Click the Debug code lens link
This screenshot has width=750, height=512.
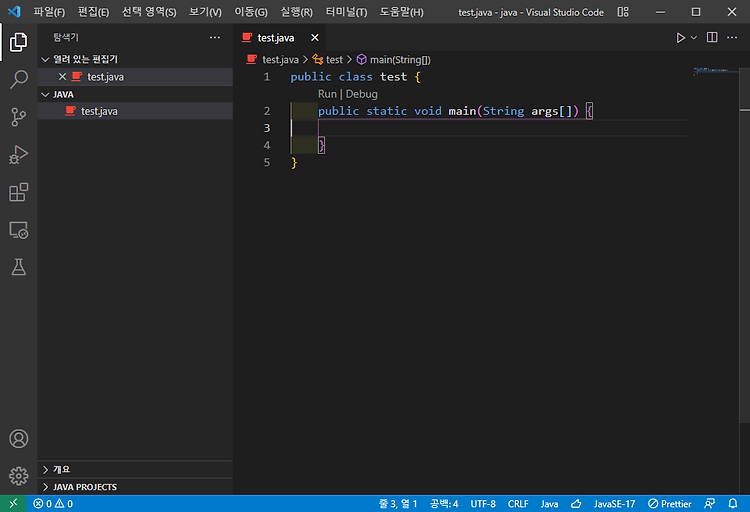coord(362,94)
